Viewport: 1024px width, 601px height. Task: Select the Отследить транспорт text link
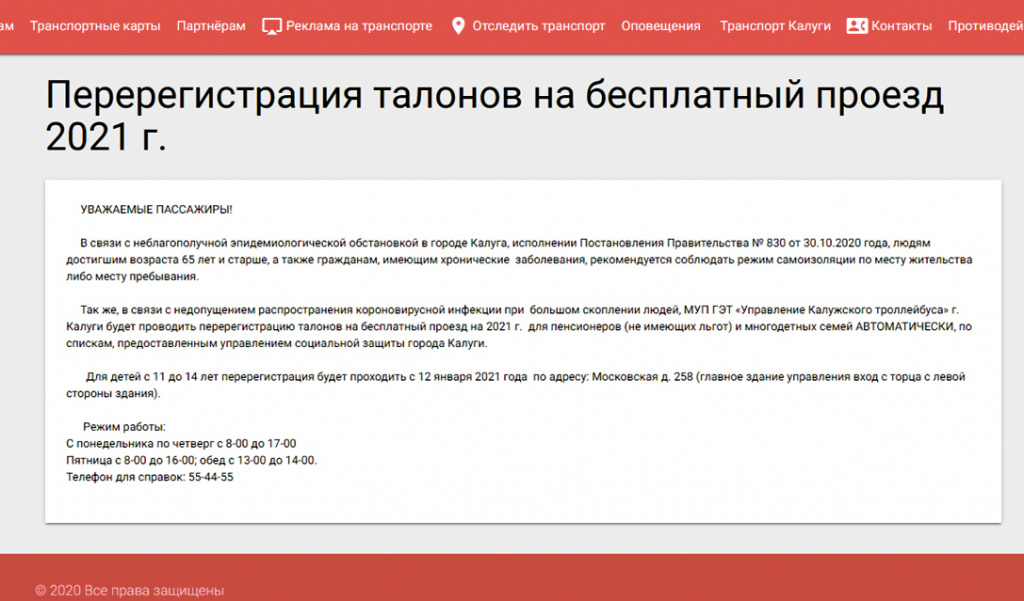tap(538, 26)
